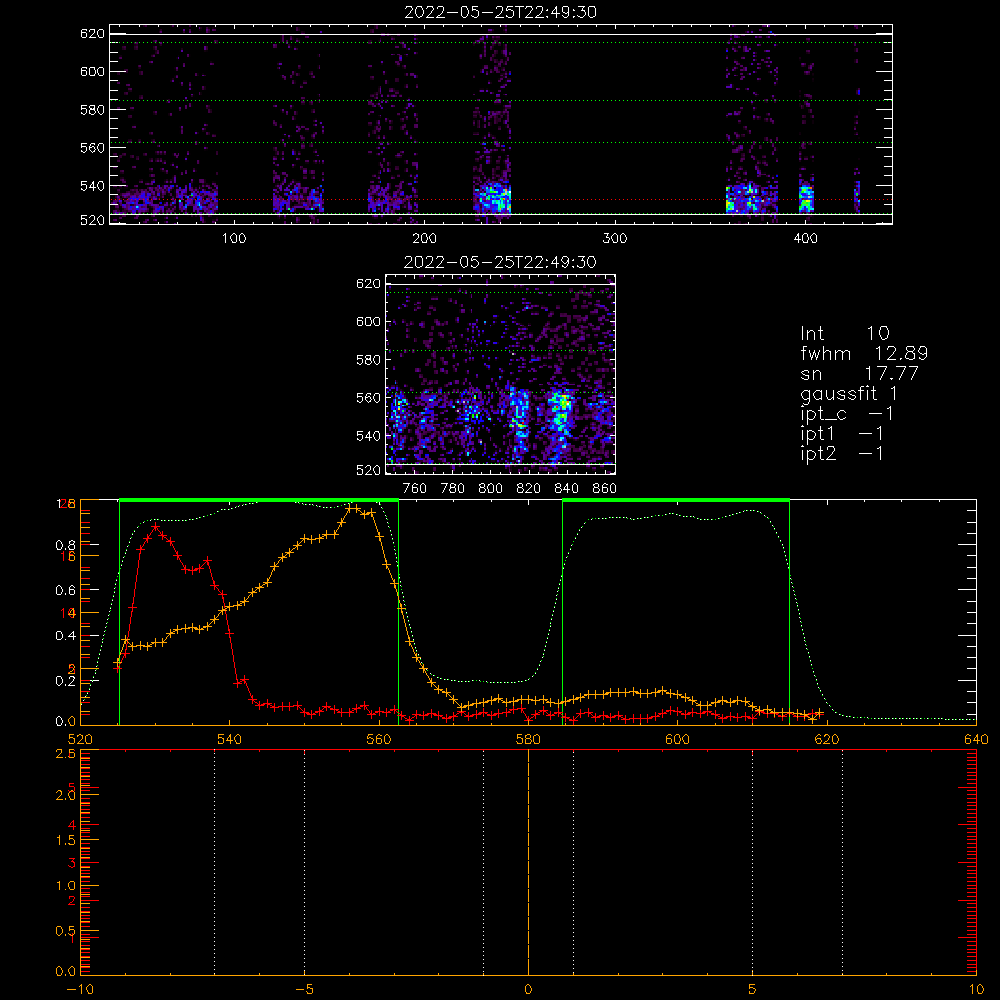Click x-axis label 100 on top spectrogram
1000x1000 pixels.
[234, 238]
